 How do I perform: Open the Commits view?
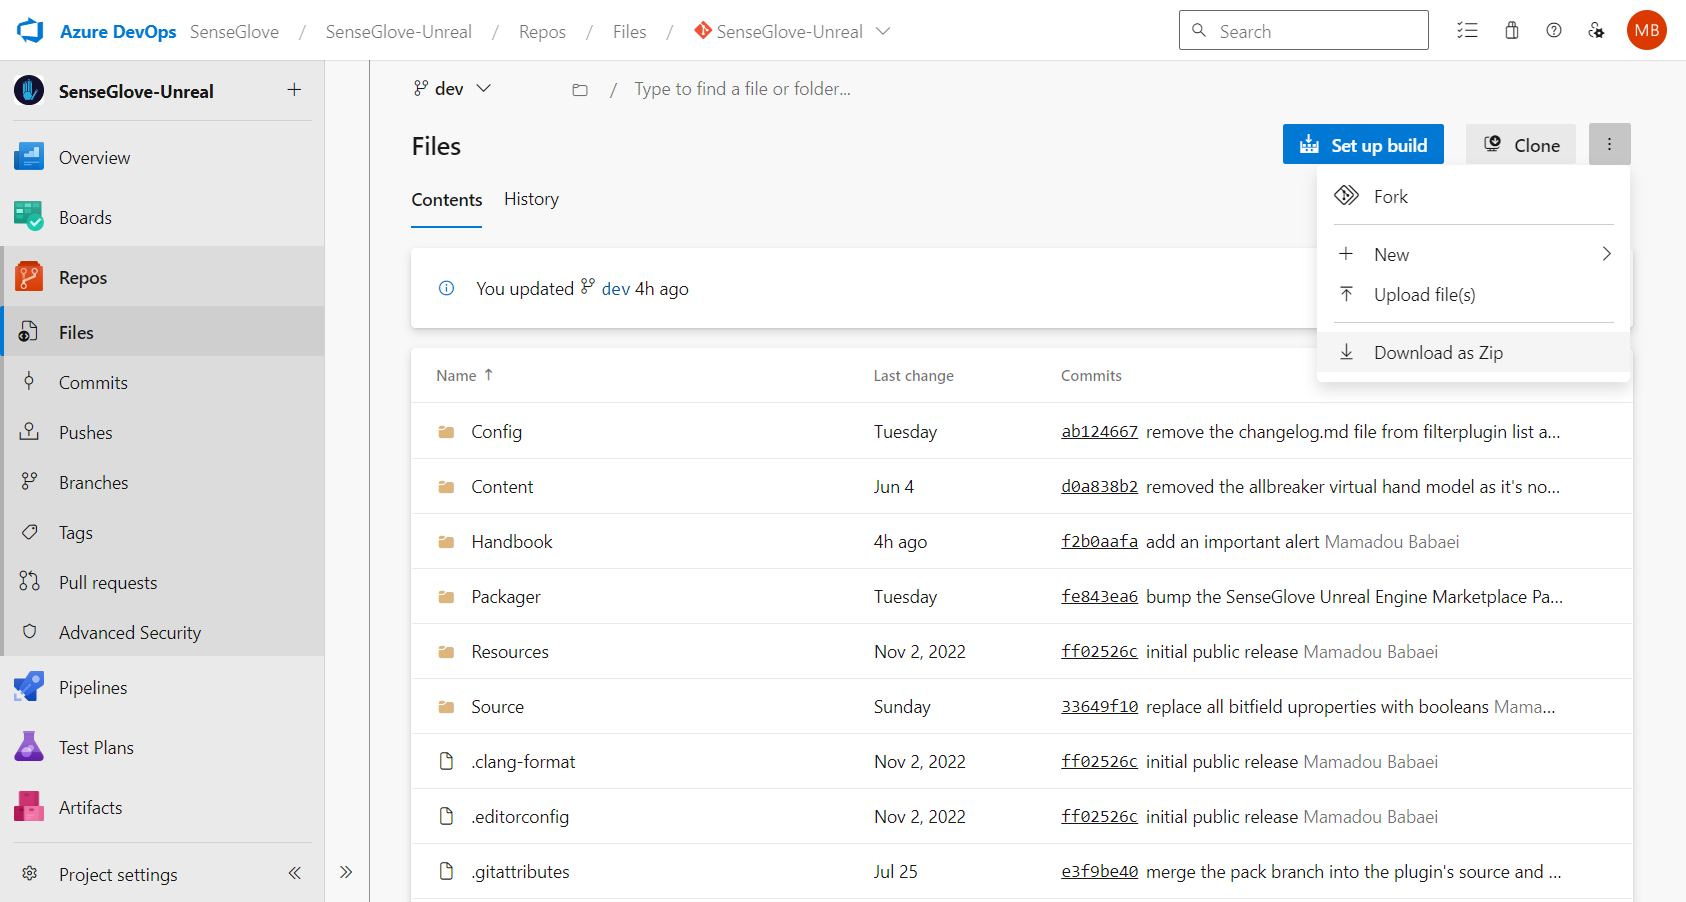(x=92, y=382)
